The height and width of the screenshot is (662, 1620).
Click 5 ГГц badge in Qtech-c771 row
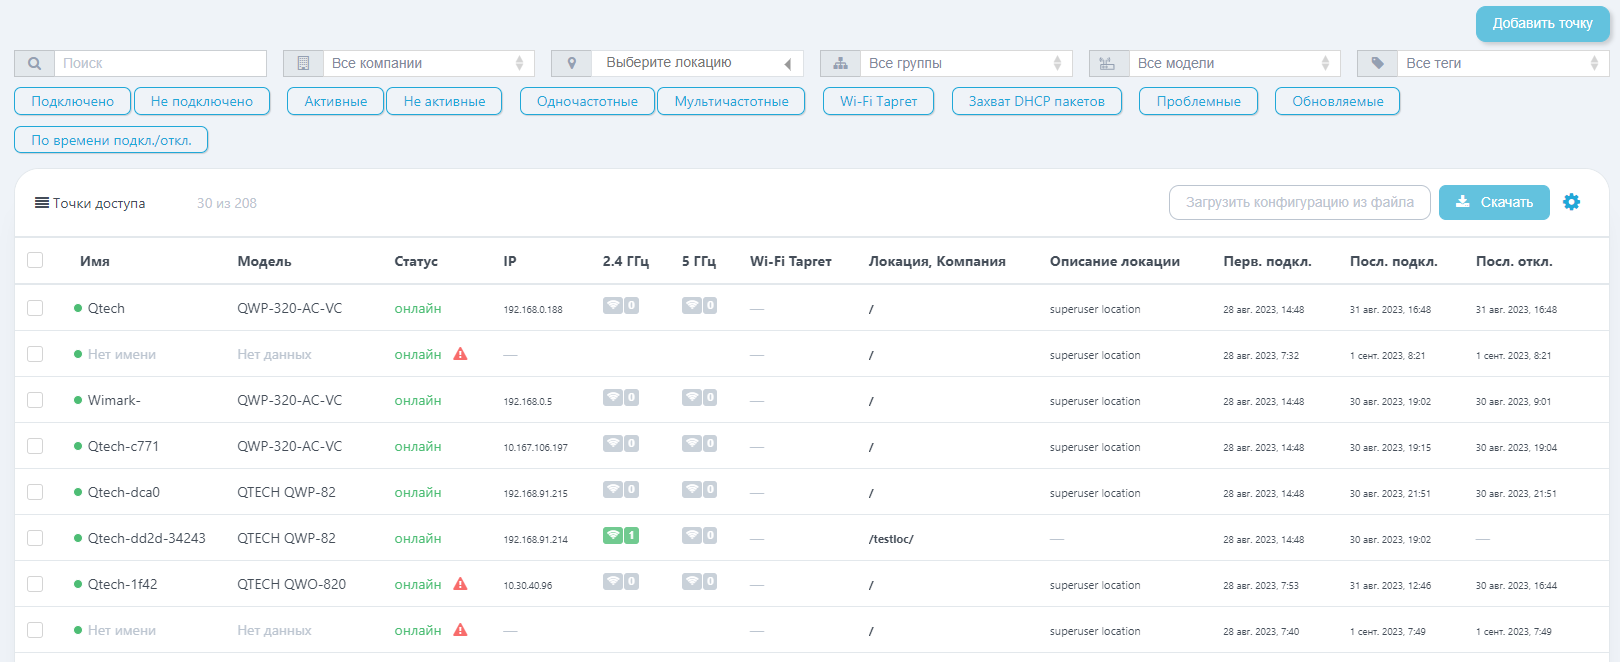click(x=699, y=444)
